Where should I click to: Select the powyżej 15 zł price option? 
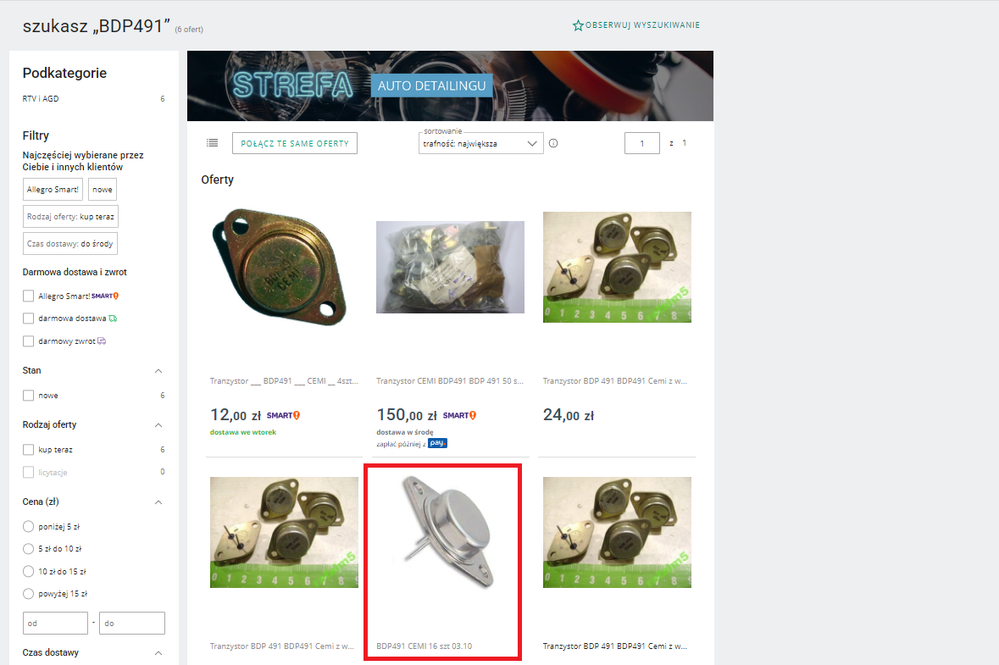point(28,594)
